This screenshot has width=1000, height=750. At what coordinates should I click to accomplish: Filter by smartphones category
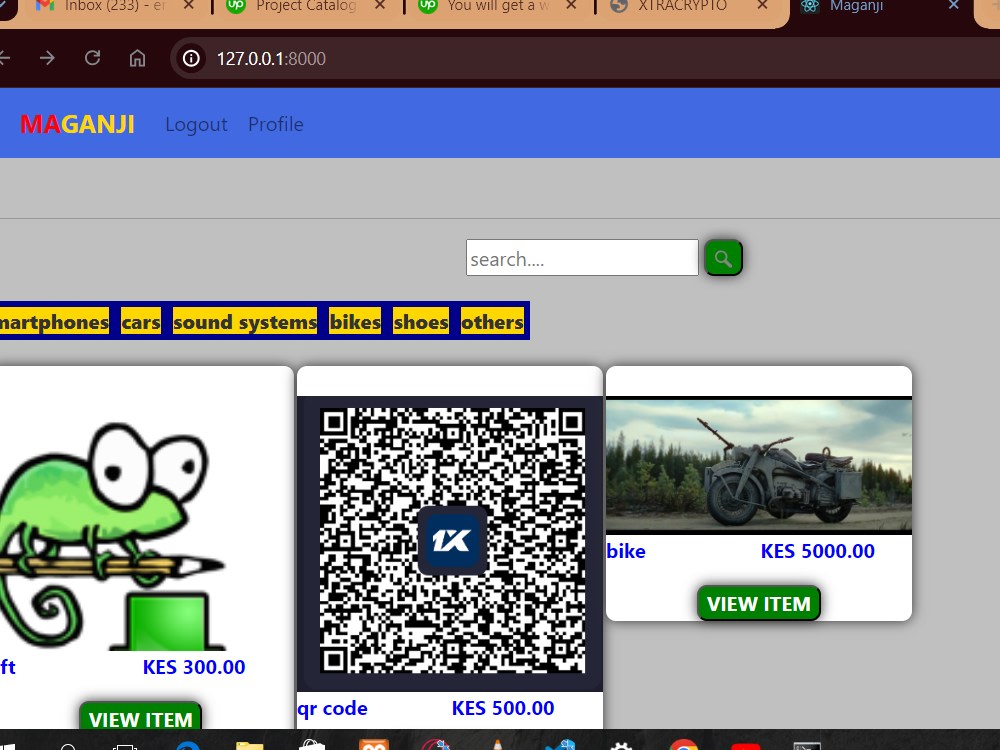coord(54,322)
